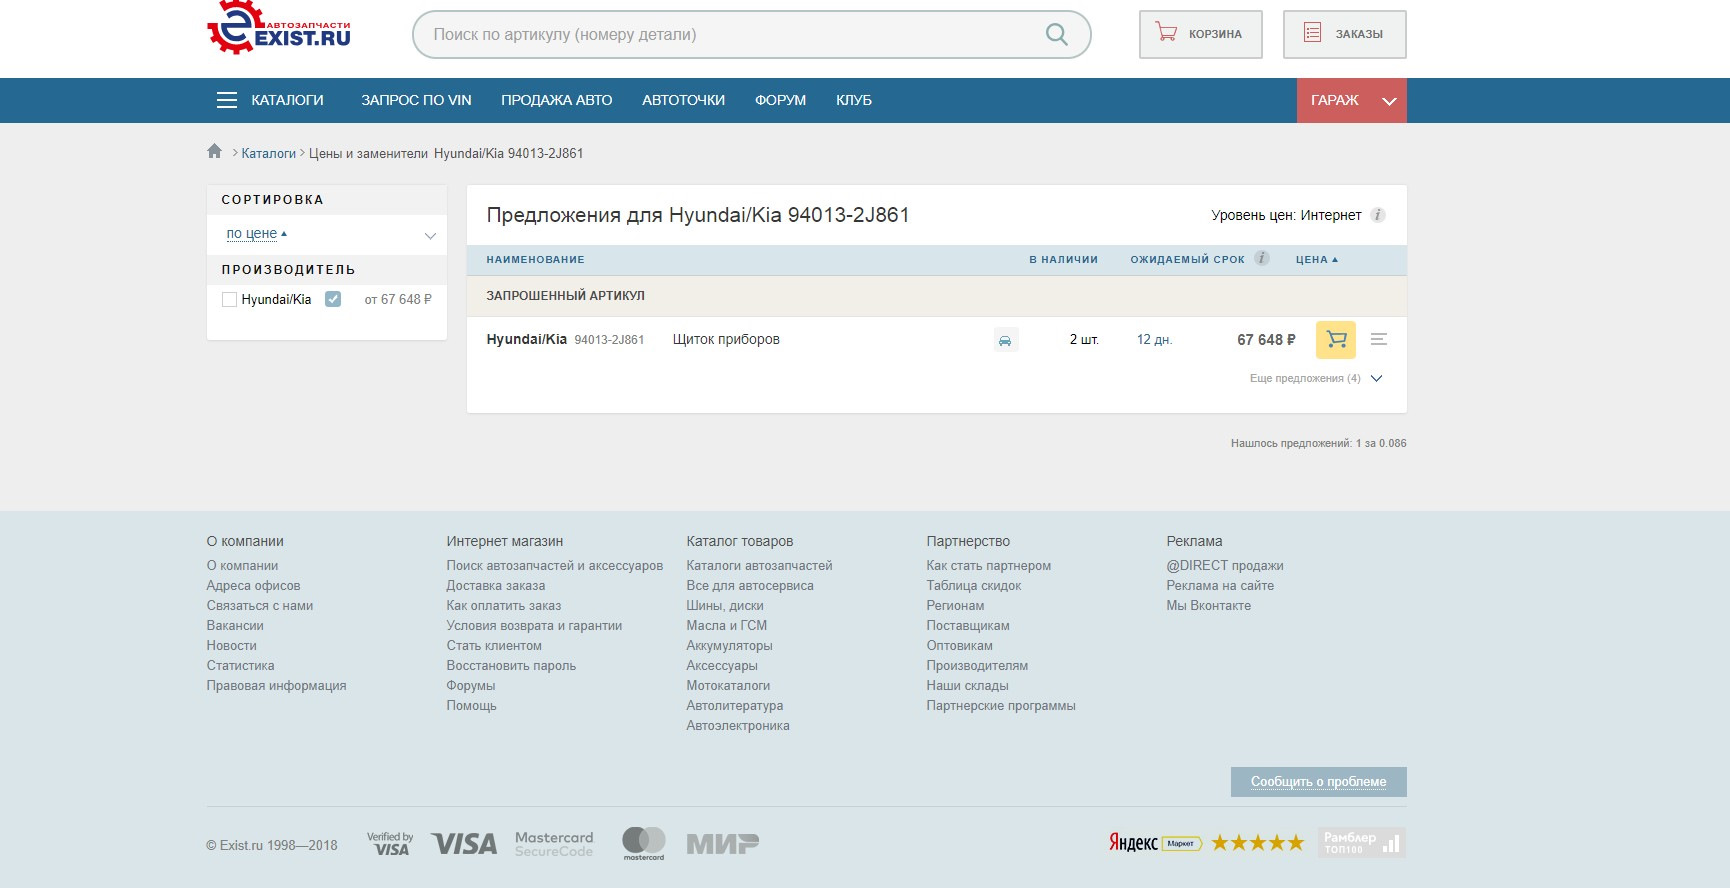This screenshot has width=1730, height=888.
Task: Sort by В наличии column header
Action: (1063, 259)
